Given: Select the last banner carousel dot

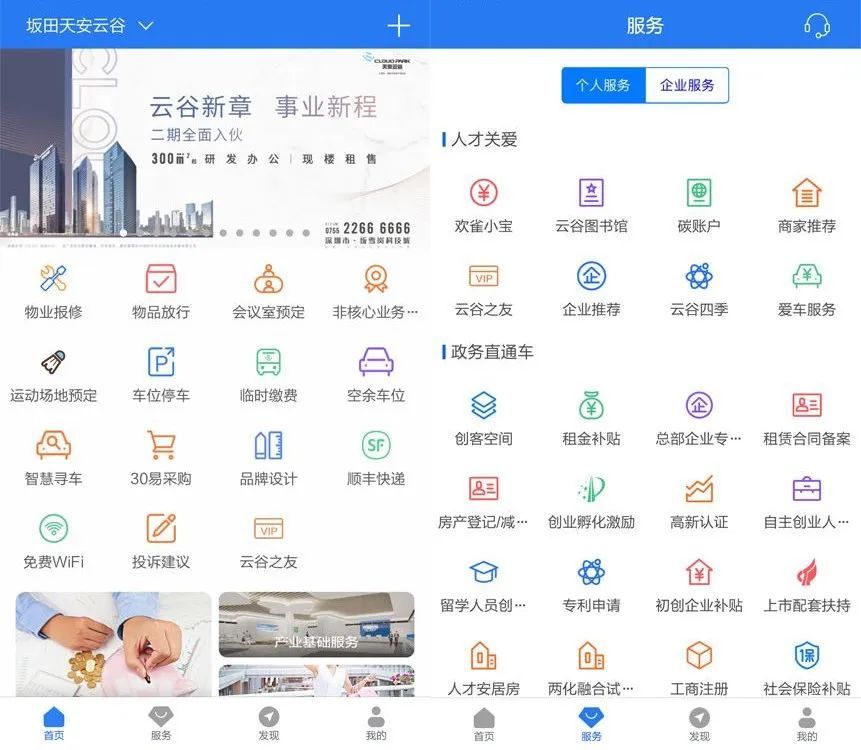Looking at the screenshot, I should point(306,233).
